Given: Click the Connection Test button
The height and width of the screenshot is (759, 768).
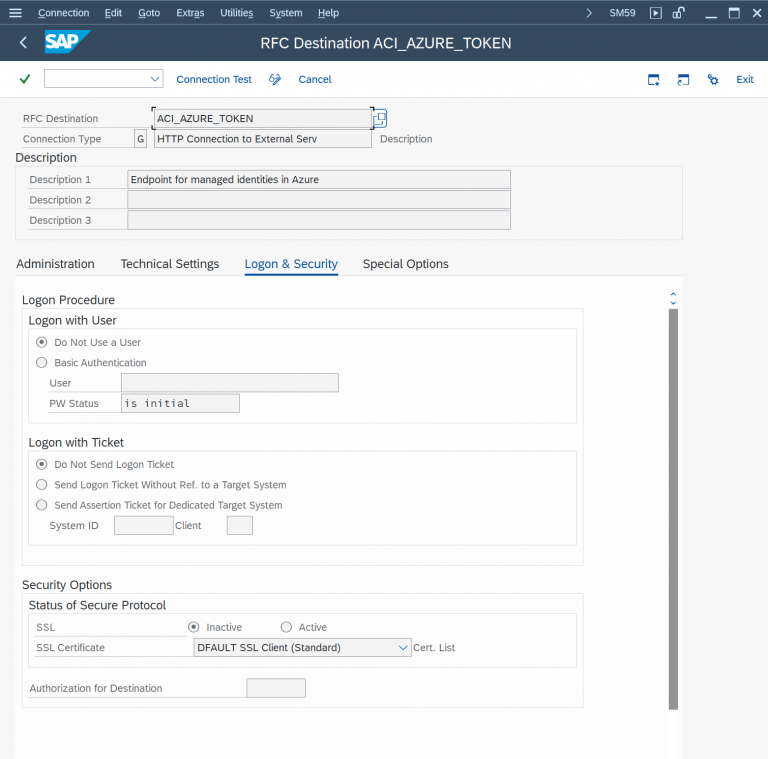Looking at the screenshot, I should [214, 79].
